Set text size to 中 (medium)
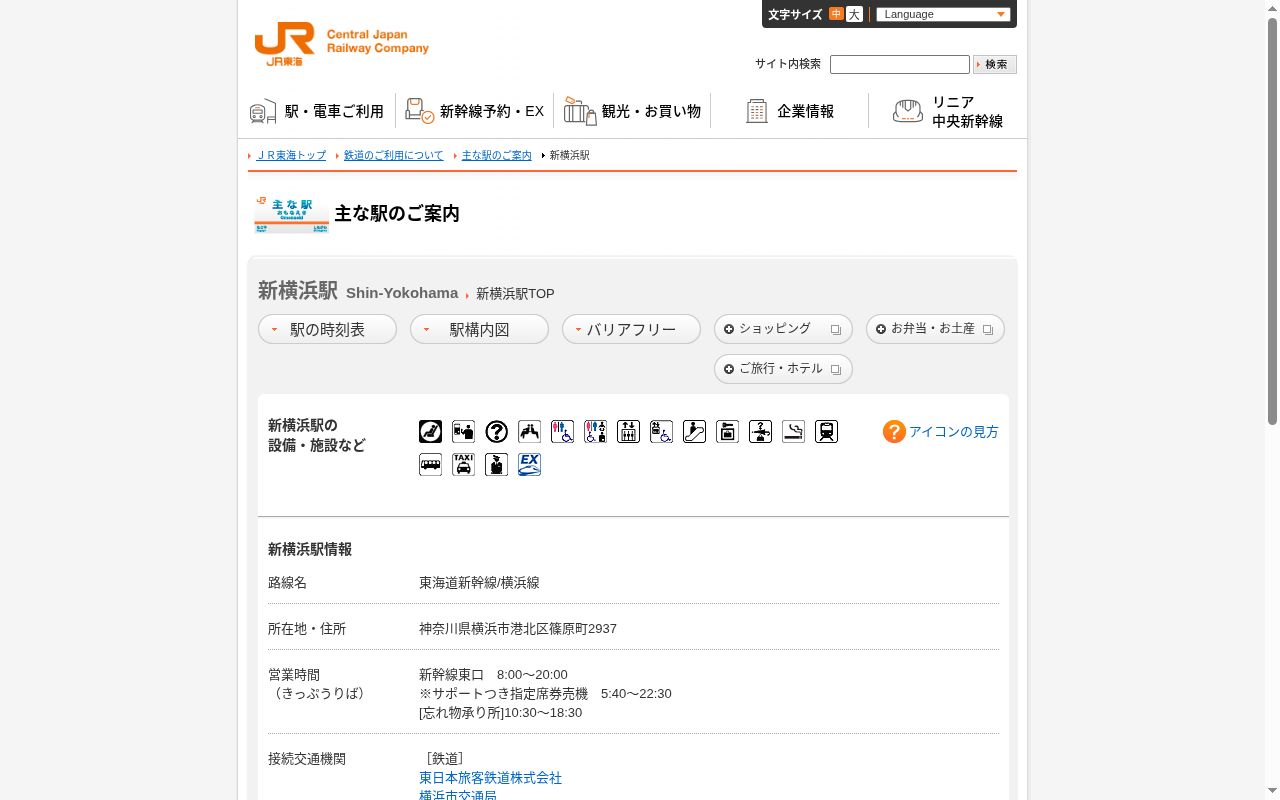 pos(836,14)
